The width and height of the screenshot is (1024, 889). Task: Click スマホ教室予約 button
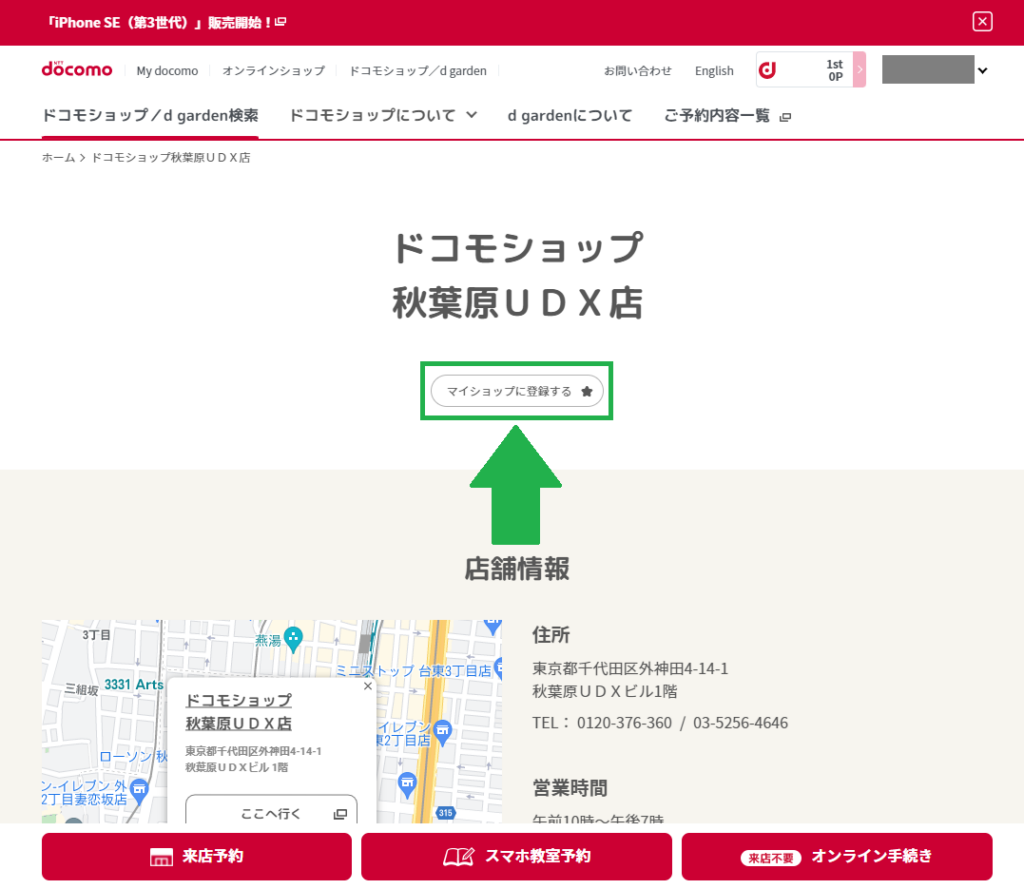pyautogui.click(x=517, y=856)
